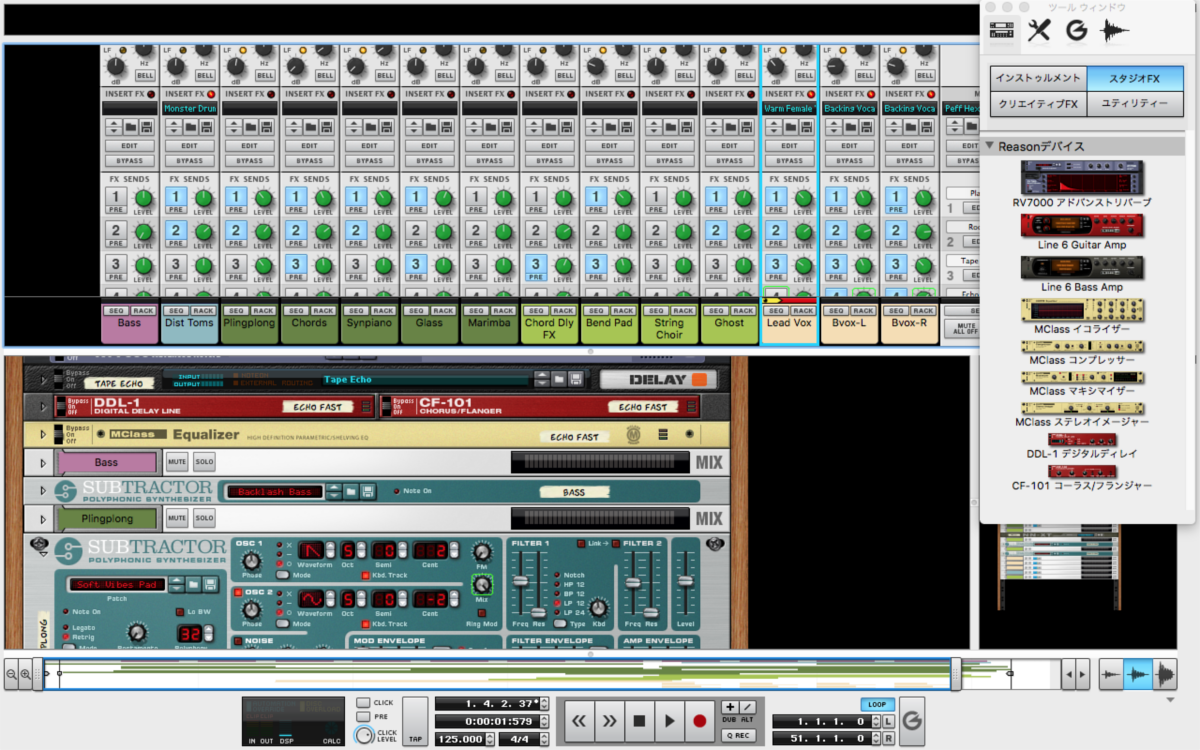Viewport: 1200px width, 750px height.
Task: Open the wrench tools tab in tool window
Action: (x=1040, y=31)
